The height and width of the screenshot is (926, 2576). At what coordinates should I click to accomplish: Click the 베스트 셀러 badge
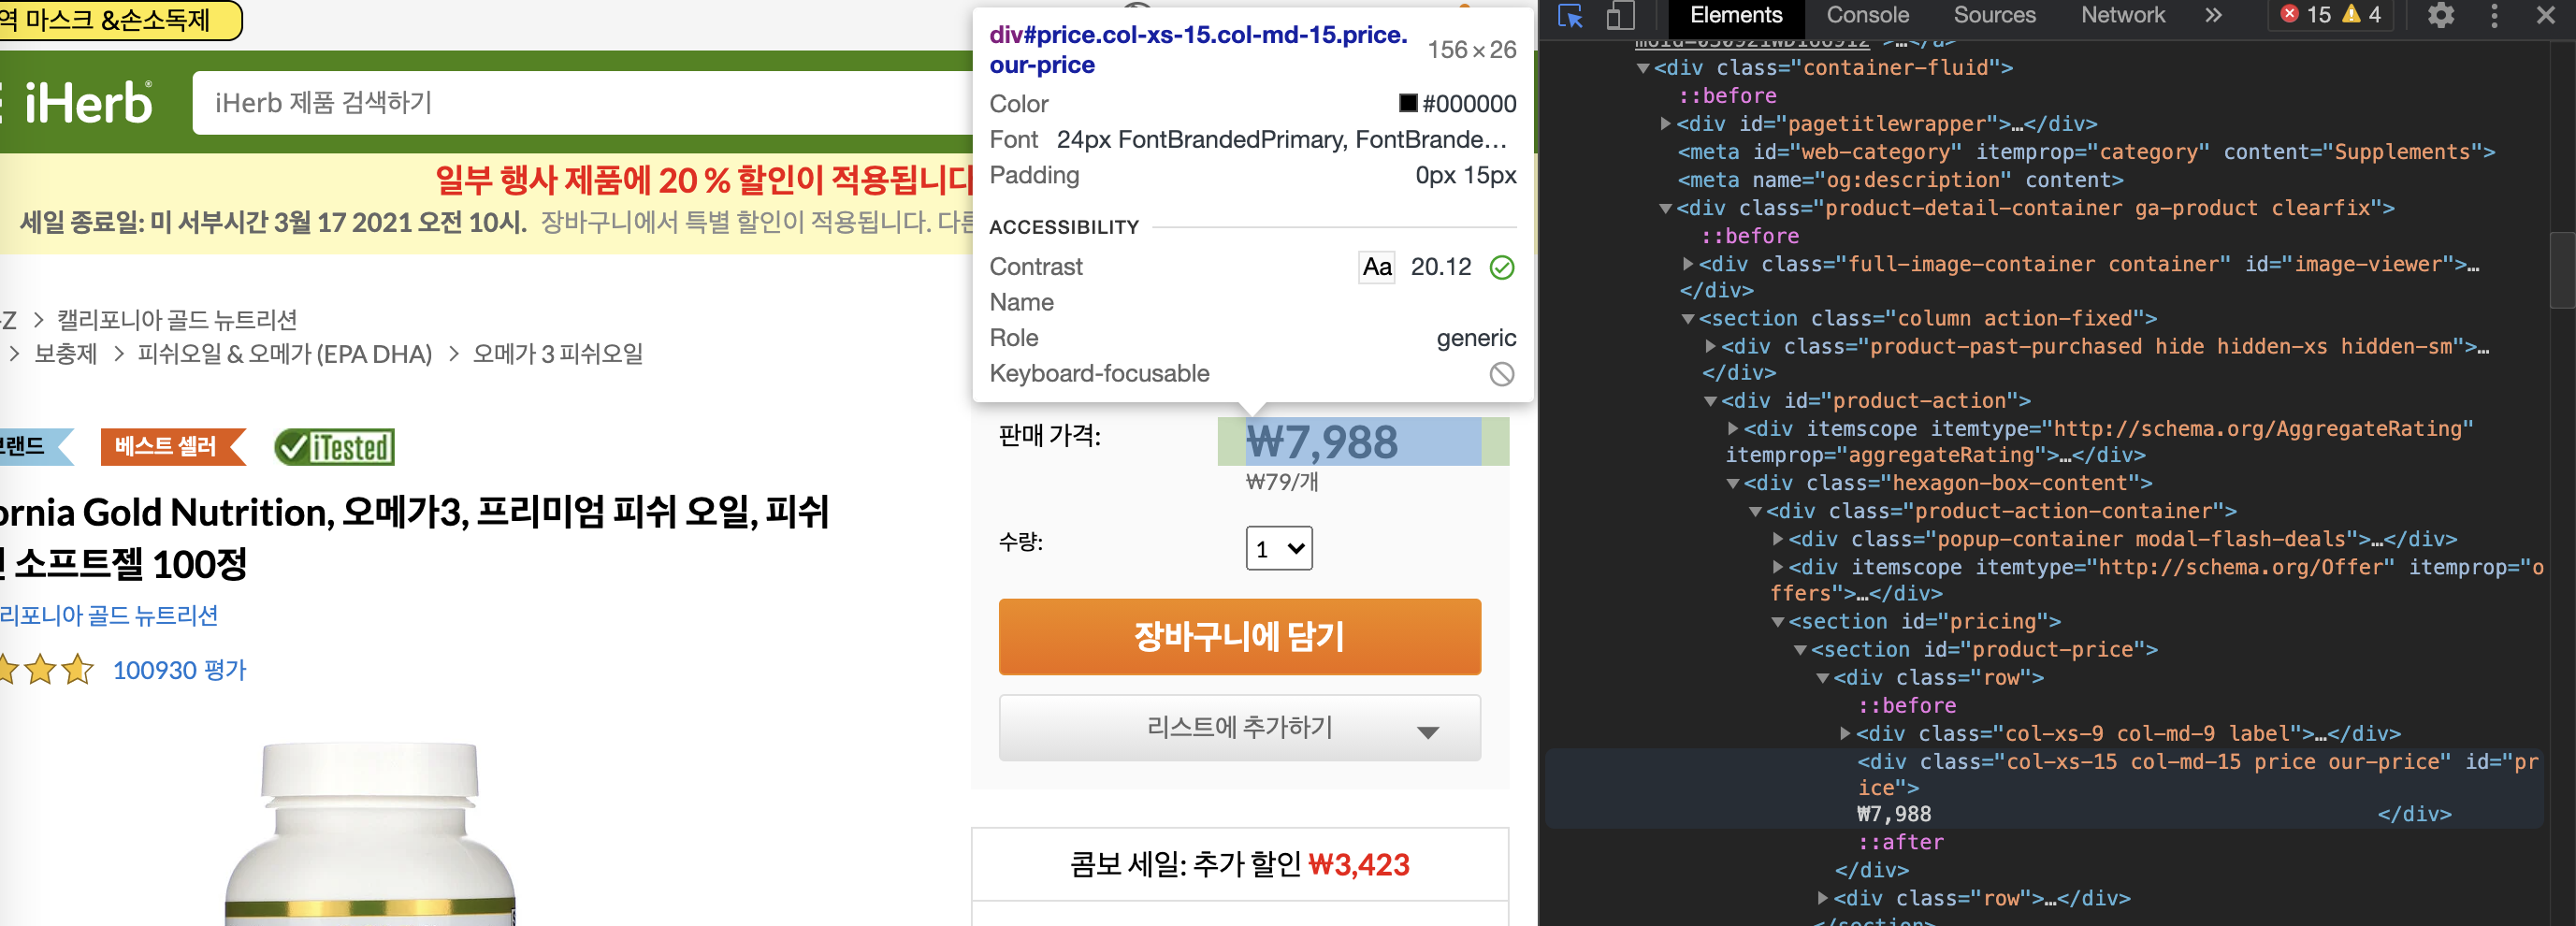coord(171,446)
